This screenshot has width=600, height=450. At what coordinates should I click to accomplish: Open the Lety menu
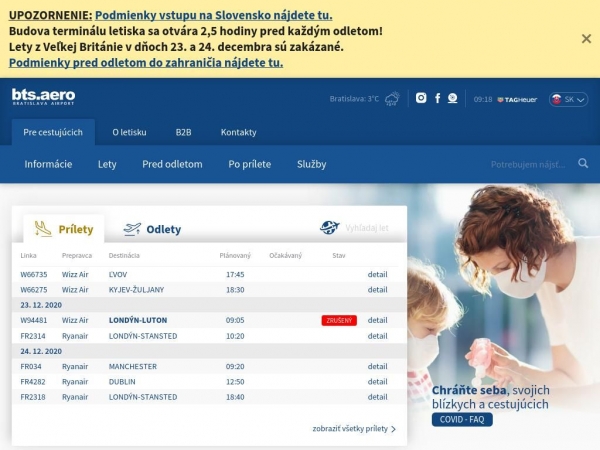pos(107,164)
